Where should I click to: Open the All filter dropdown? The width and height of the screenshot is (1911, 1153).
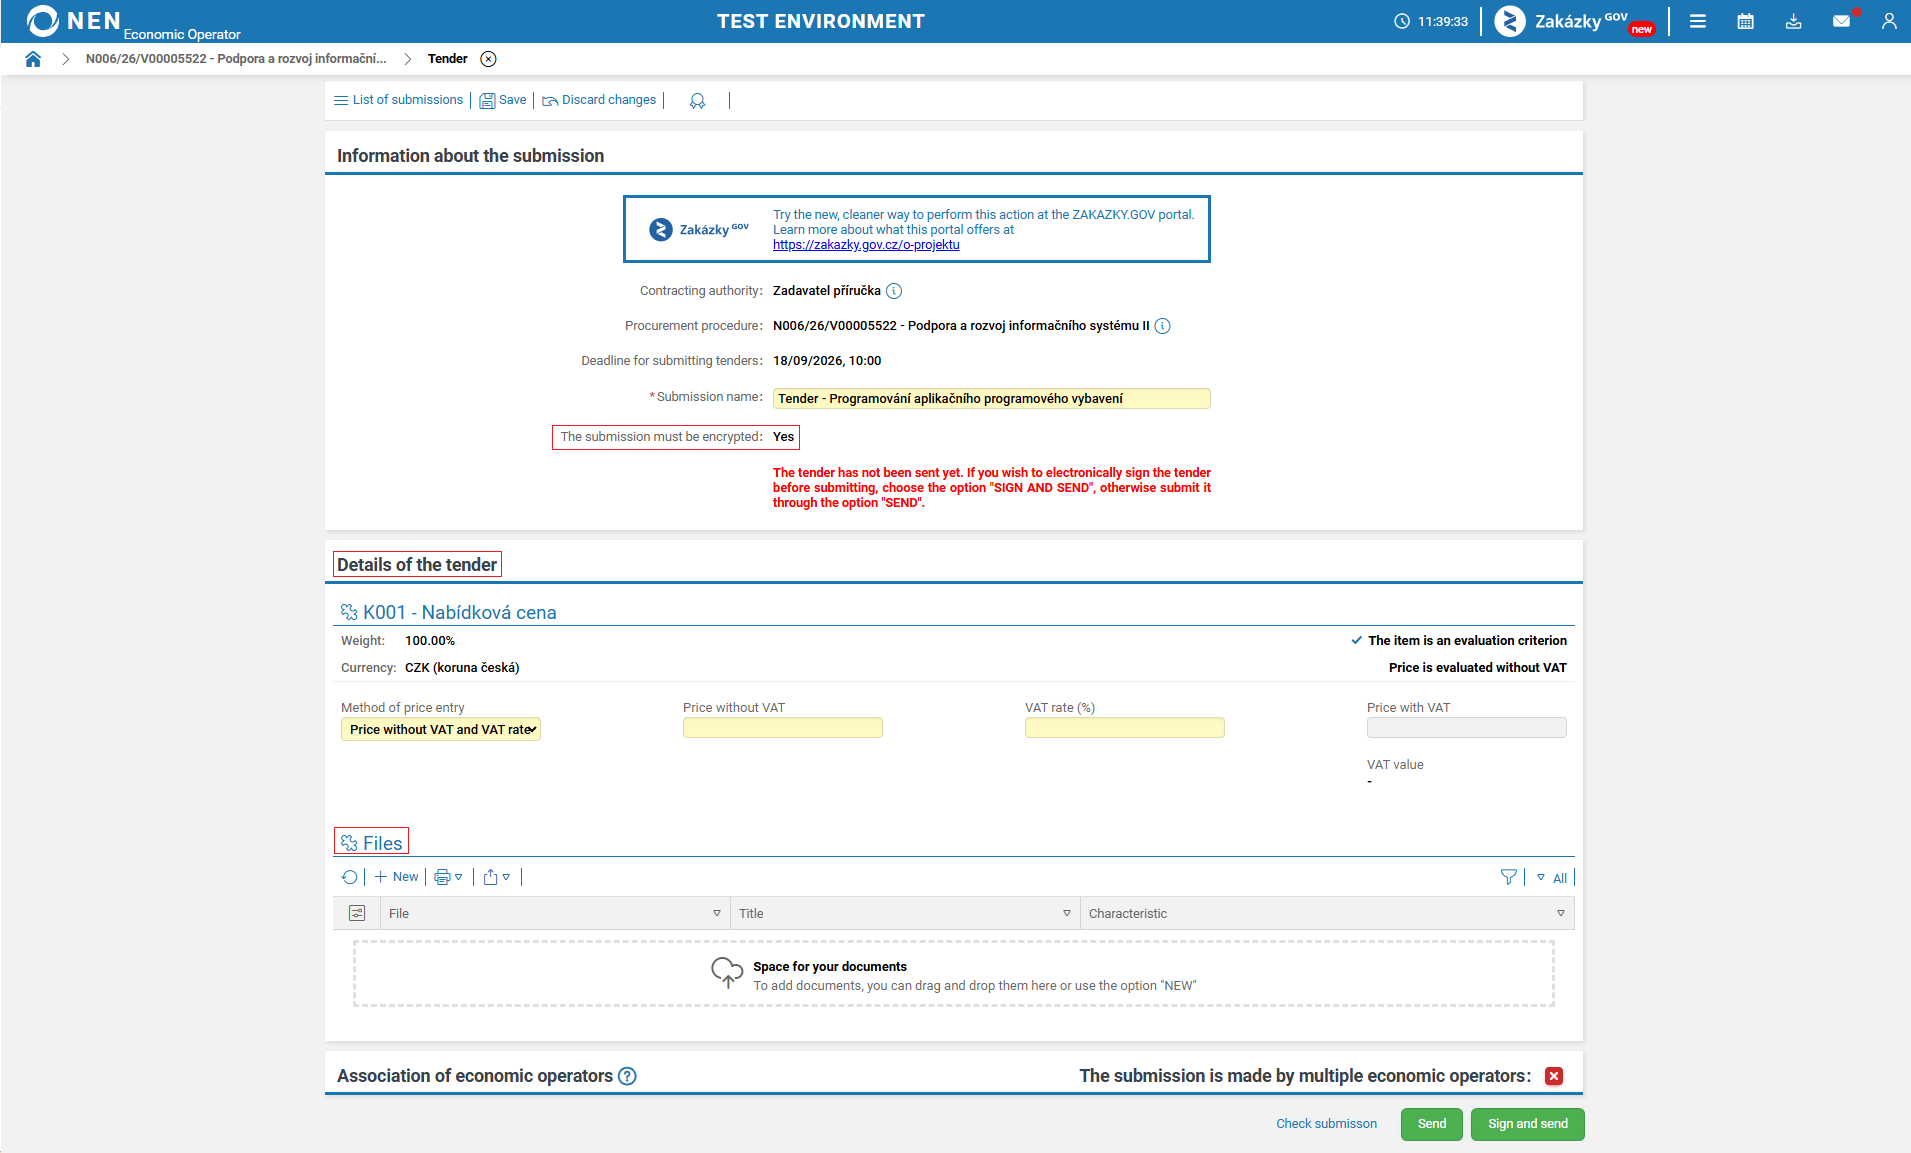coord(1552,878)
